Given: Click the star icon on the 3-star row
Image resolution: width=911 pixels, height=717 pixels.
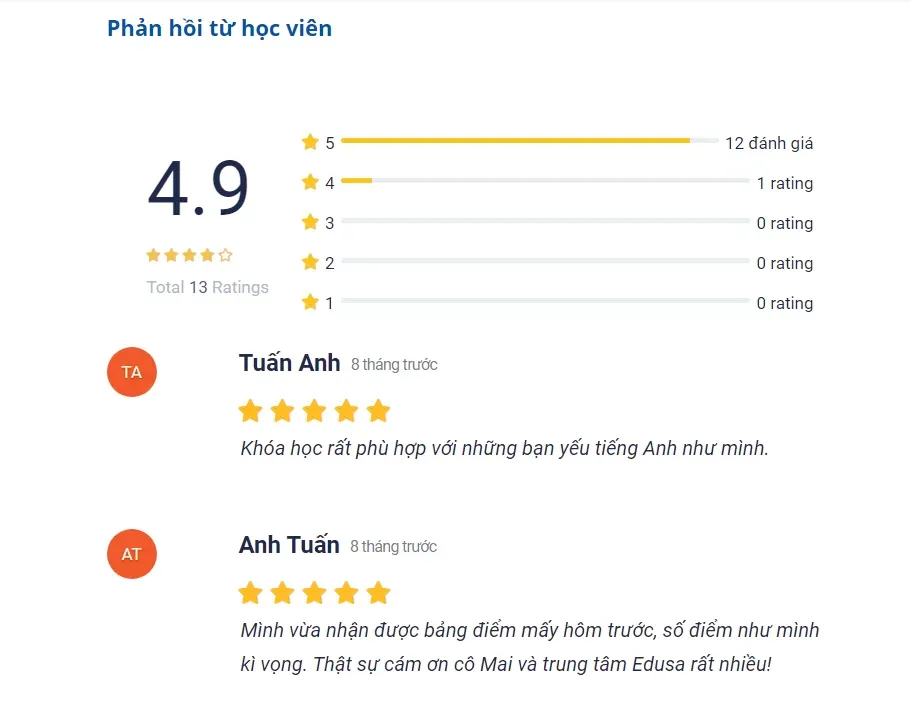Looking at the screenshot, I should [x=311, y=222].
